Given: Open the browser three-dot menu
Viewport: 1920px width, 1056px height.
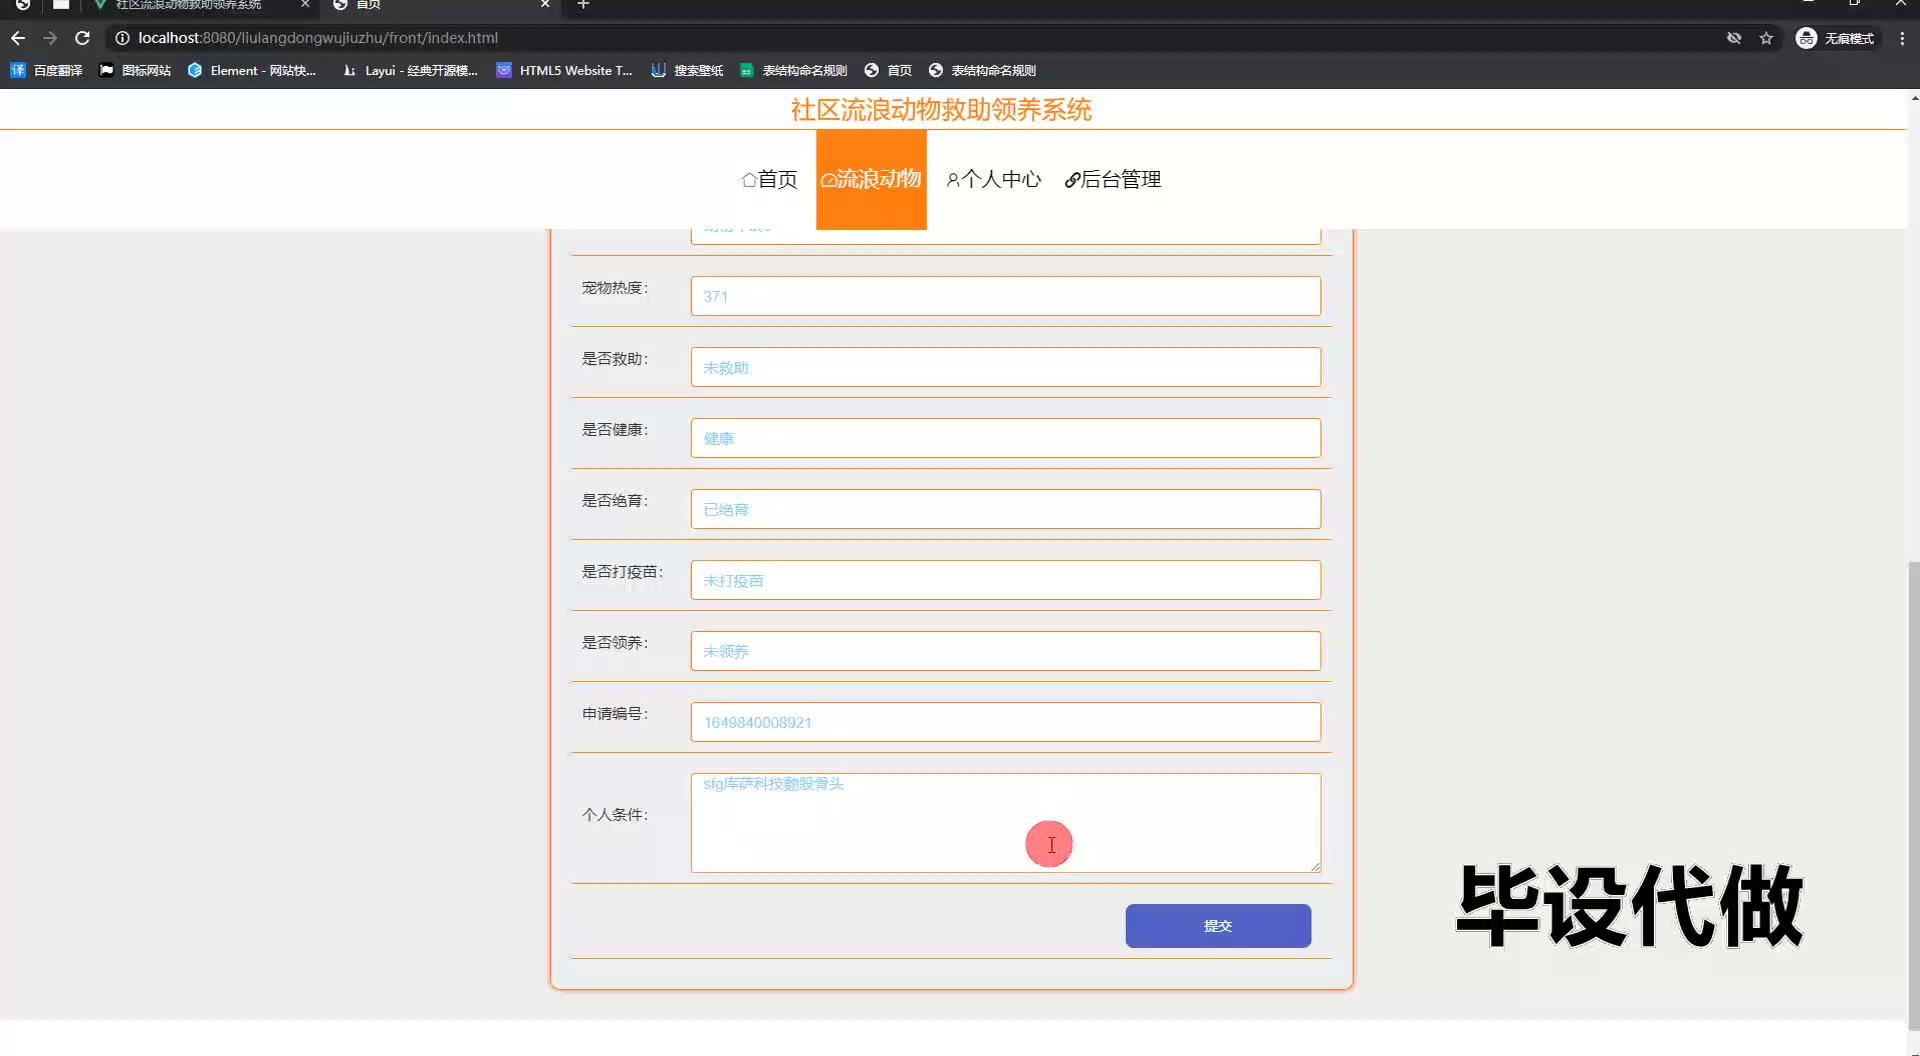Looking at the screenshot, I should (x=1901, y=38).
